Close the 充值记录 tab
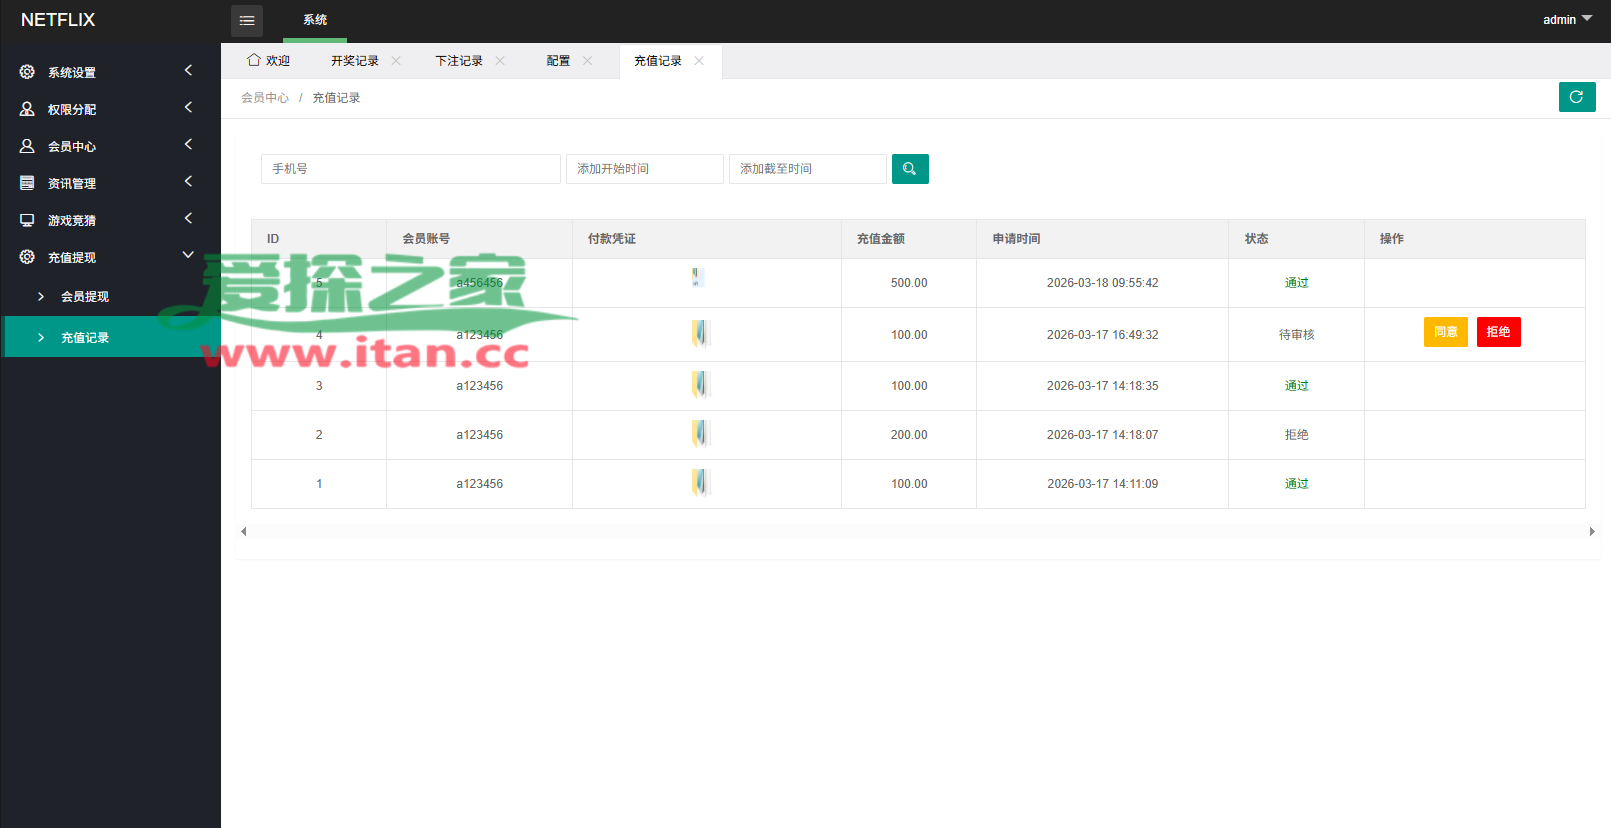 point(699,61)
